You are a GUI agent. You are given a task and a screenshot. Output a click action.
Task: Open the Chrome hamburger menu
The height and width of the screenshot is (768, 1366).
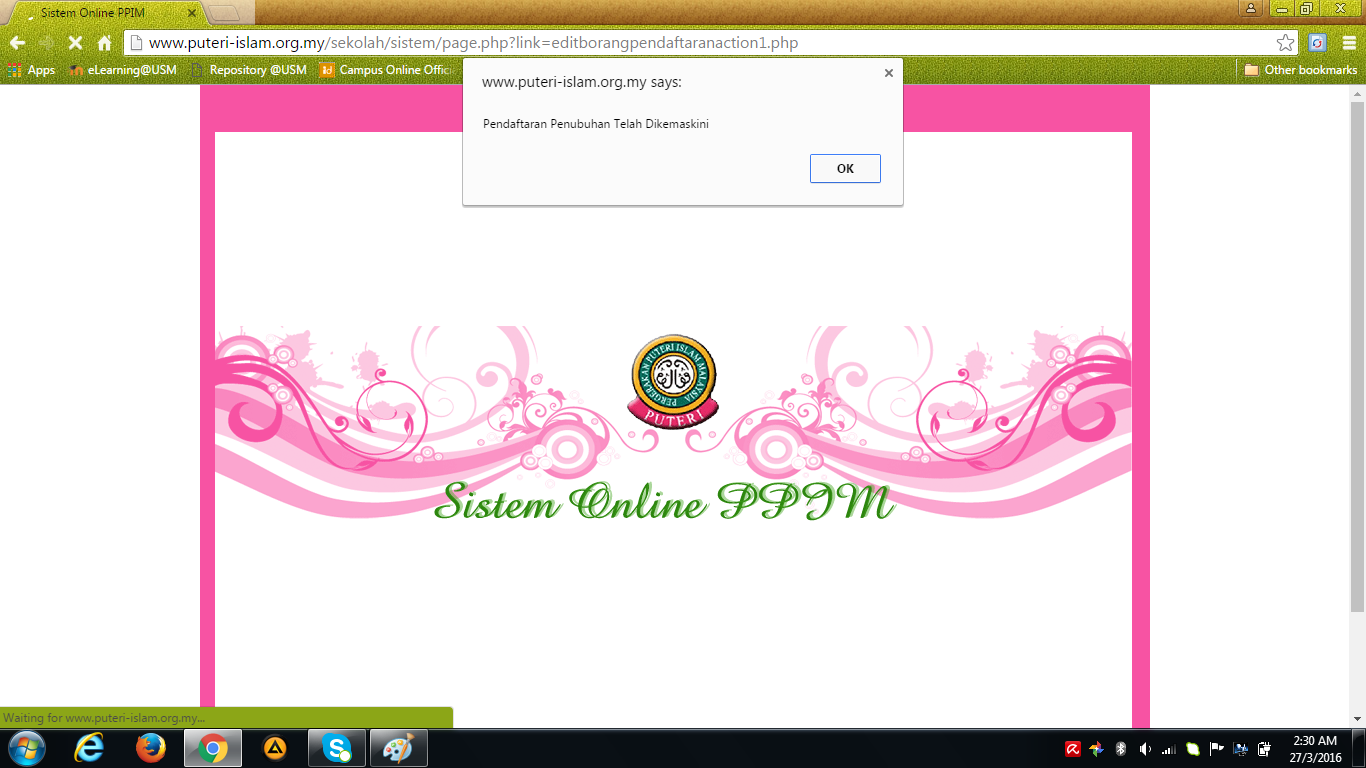click(1349, 43)
